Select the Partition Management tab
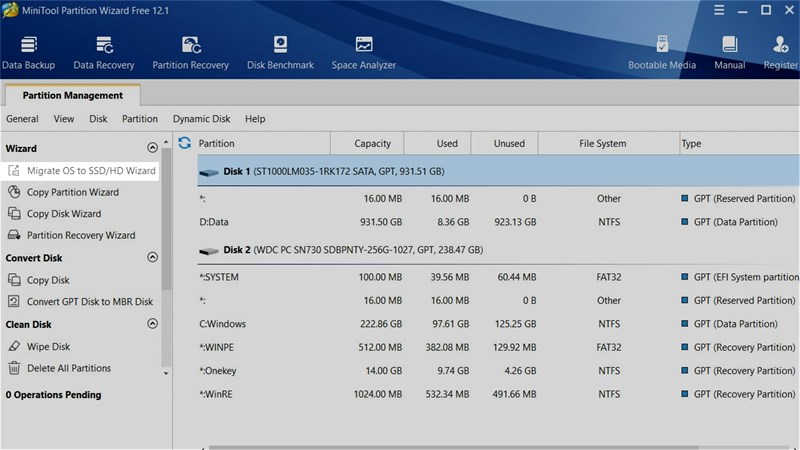 point(72,95)
